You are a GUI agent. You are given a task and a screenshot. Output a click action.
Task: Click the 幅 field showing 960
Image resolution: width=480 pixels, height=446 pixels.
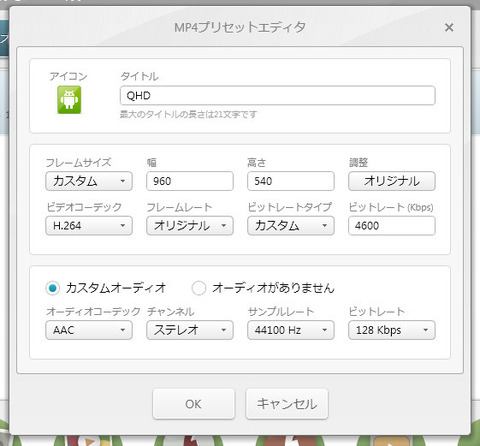pos(190,181)
